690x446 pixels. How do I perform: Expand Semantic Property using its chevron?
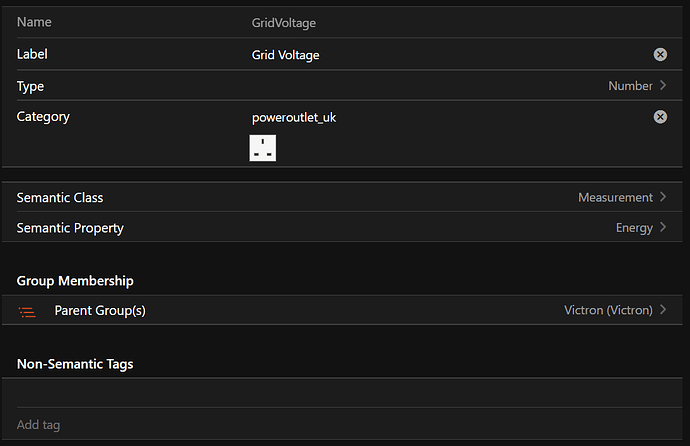(663, 228)
